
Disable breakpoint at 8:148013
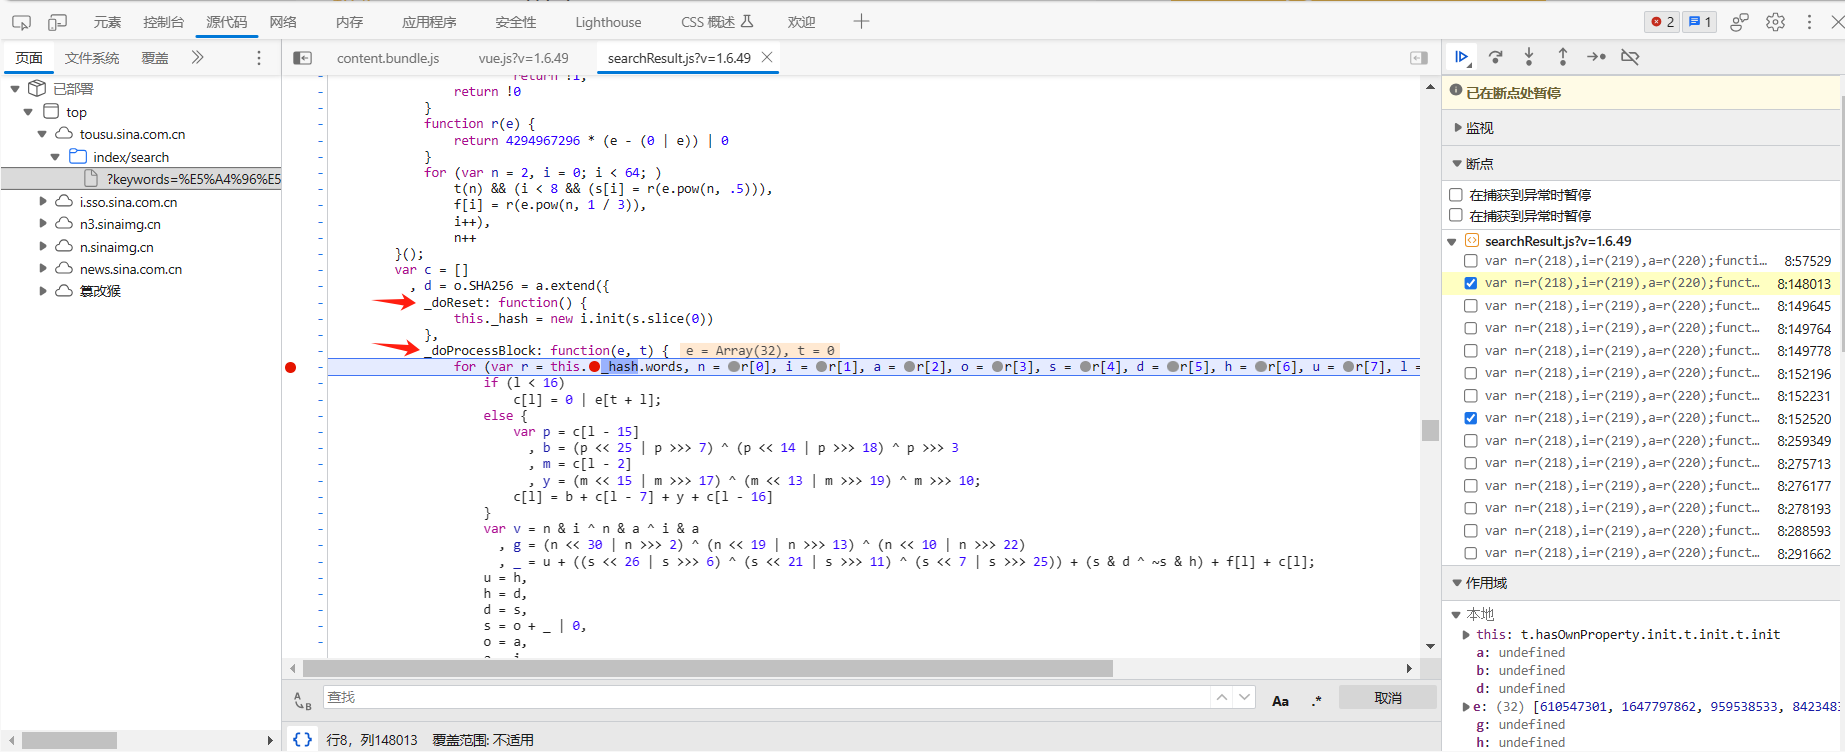click(1470, 283)
